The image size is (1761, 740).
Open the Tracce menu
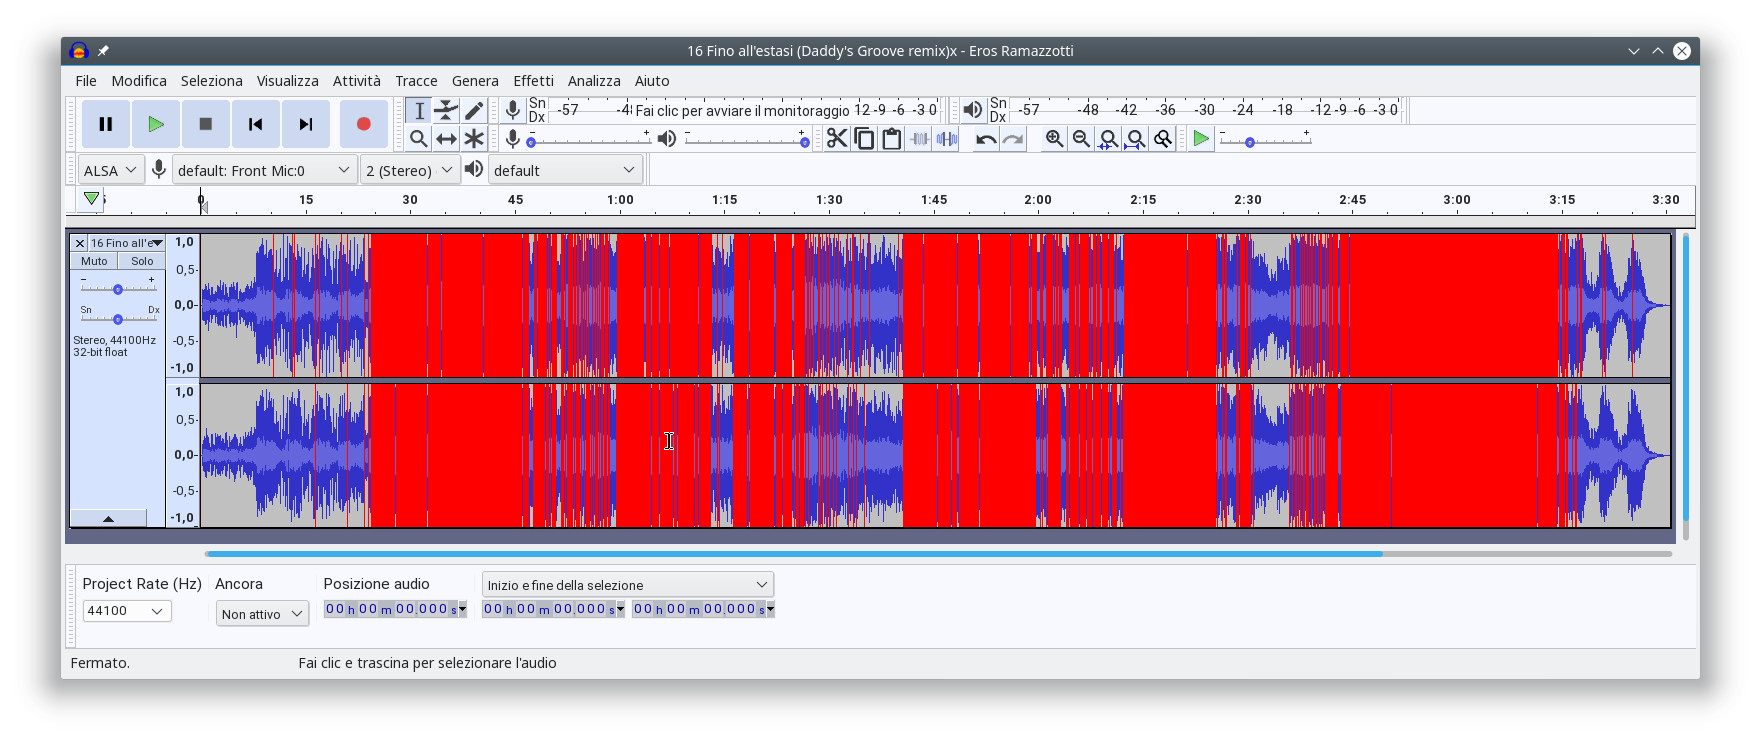[416, 81]
